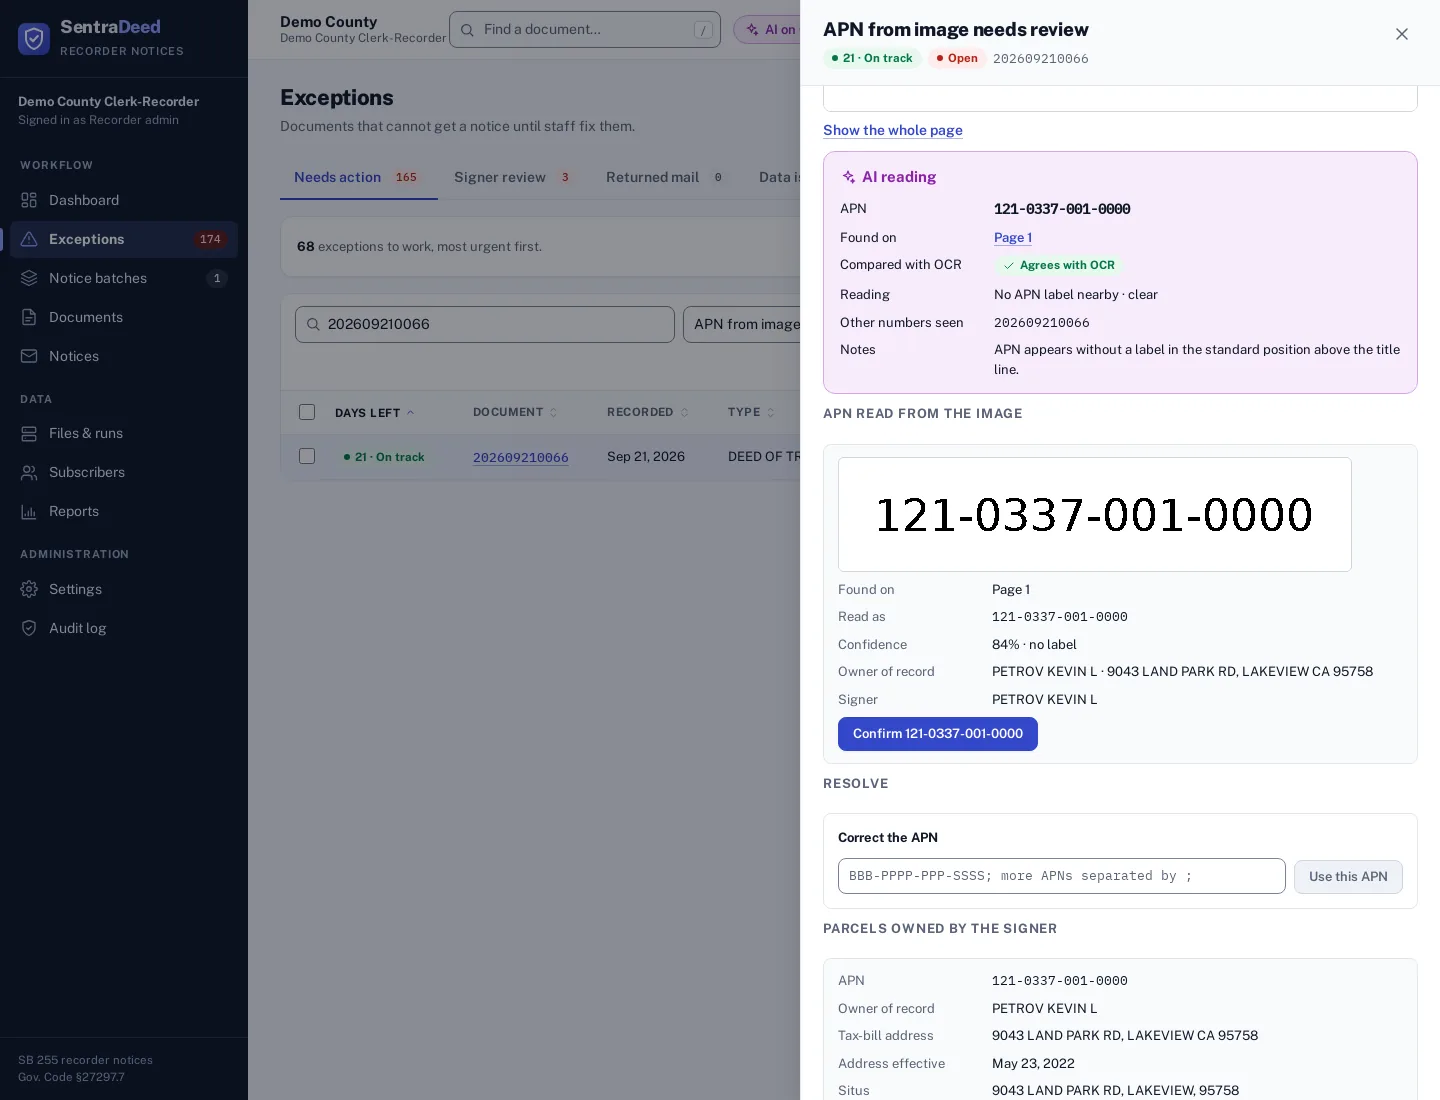
Task: Open Files & runs in sidebar
Action: point(124,433)
